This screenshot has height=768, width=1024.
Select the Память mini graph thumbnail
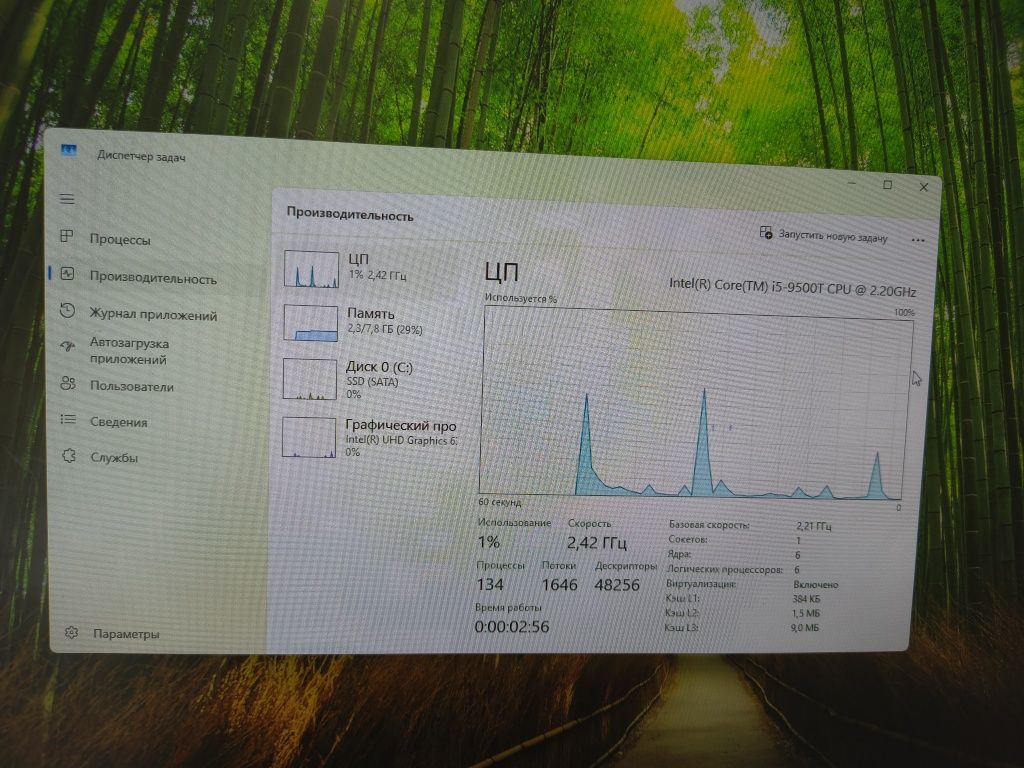[x=310, y=323]
